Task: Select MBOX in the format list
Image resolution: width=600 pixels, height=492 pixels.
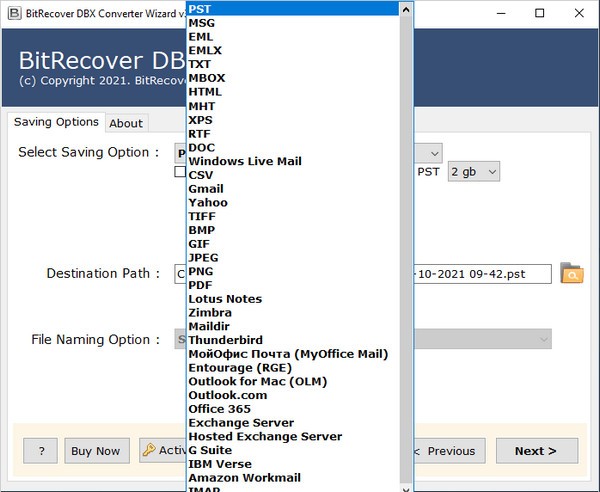Action: click(206, 78)
